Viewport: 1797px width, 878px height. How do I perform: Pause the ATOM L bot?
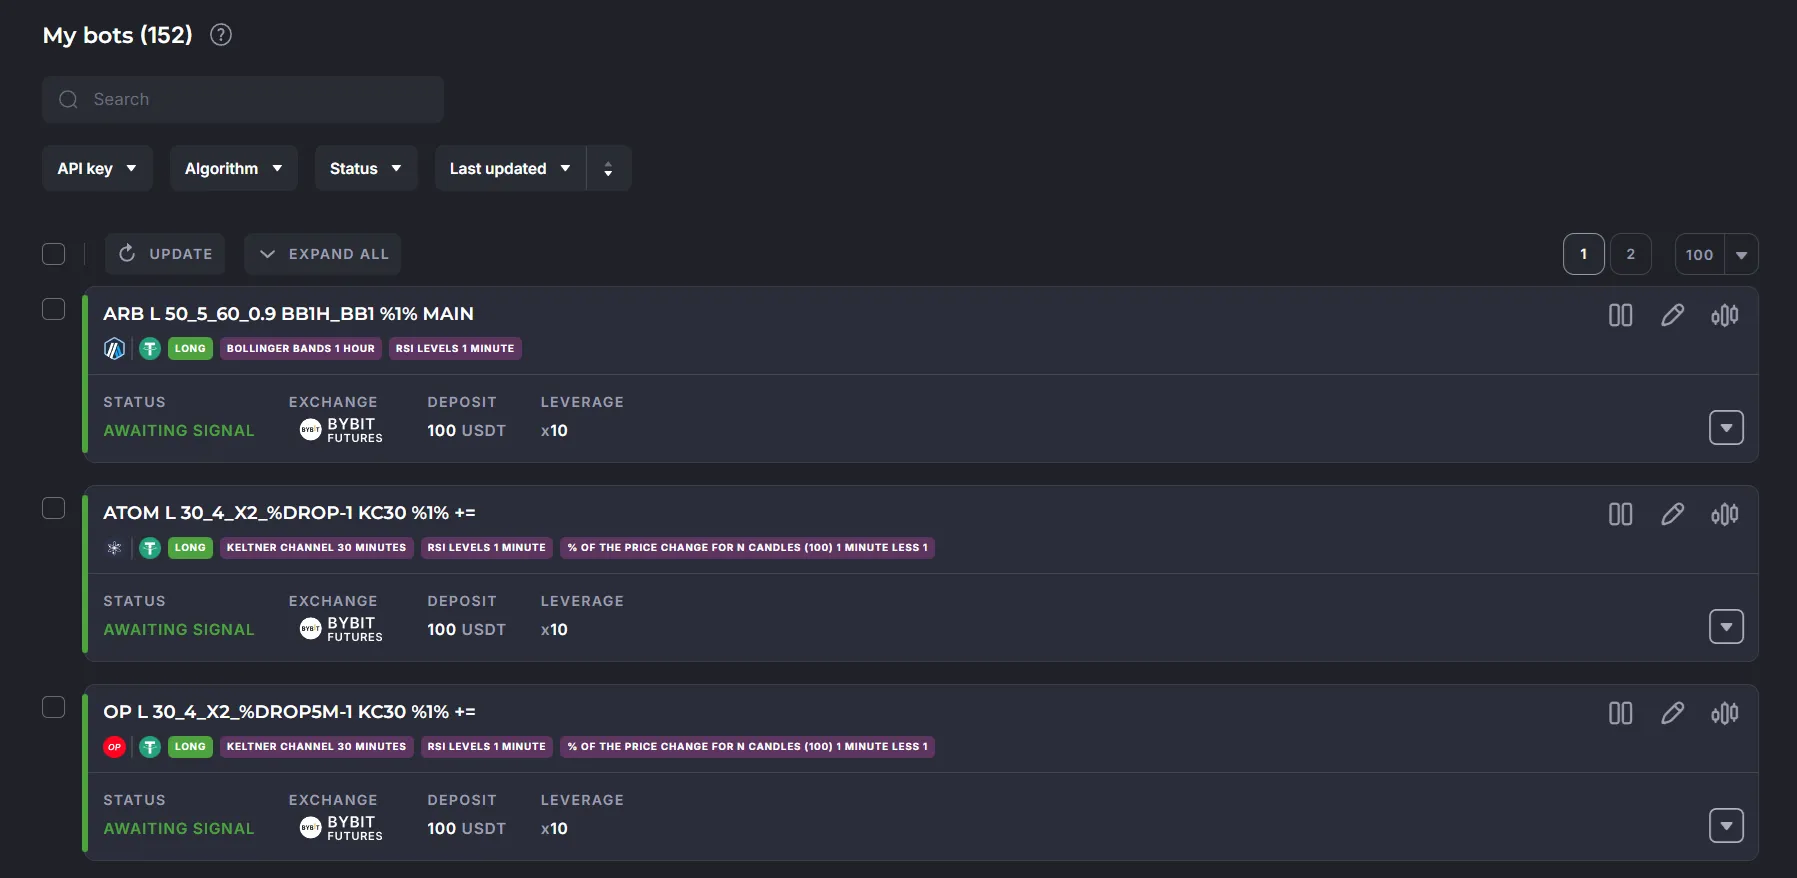pyautogui.click(x=1620, y=514)
